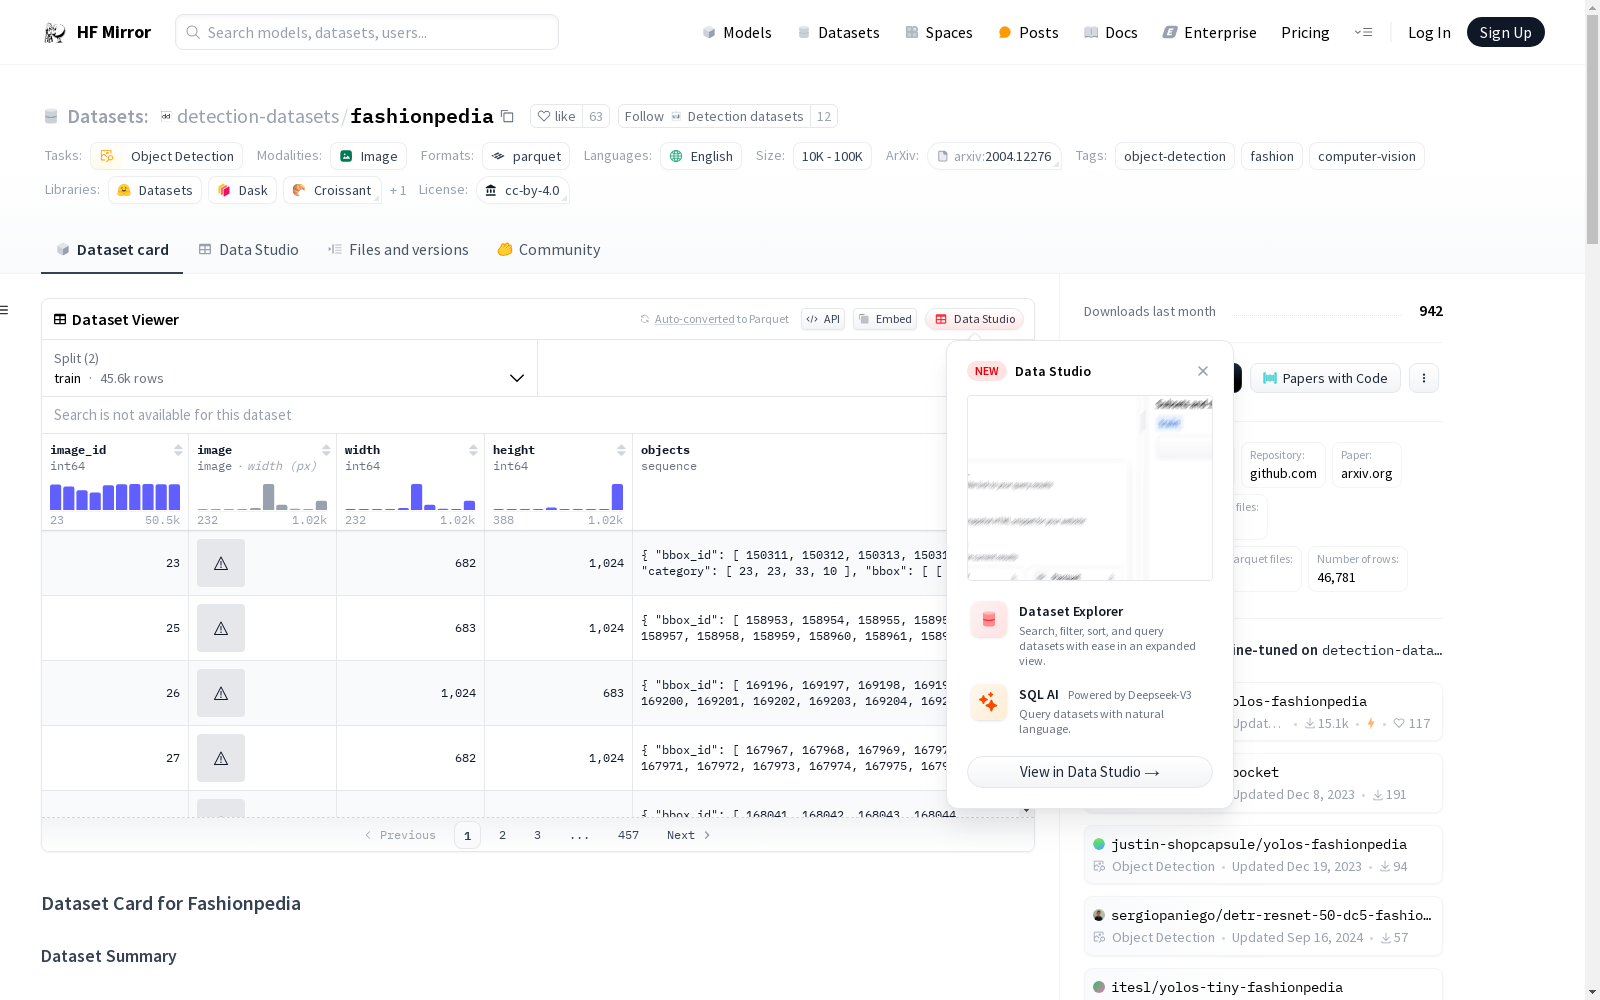Copy dataset name with the copy icon

[507, 116]
